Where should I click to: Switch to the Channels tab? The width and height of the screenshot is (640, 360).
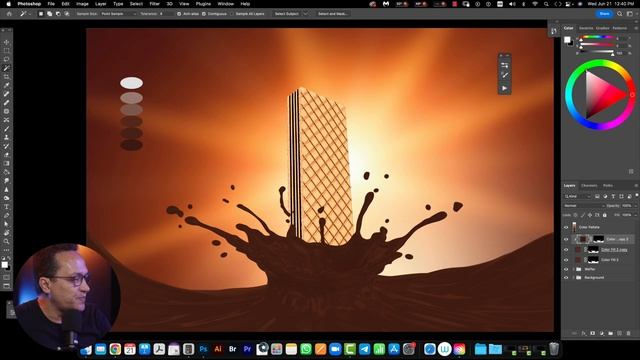[589, 186]
